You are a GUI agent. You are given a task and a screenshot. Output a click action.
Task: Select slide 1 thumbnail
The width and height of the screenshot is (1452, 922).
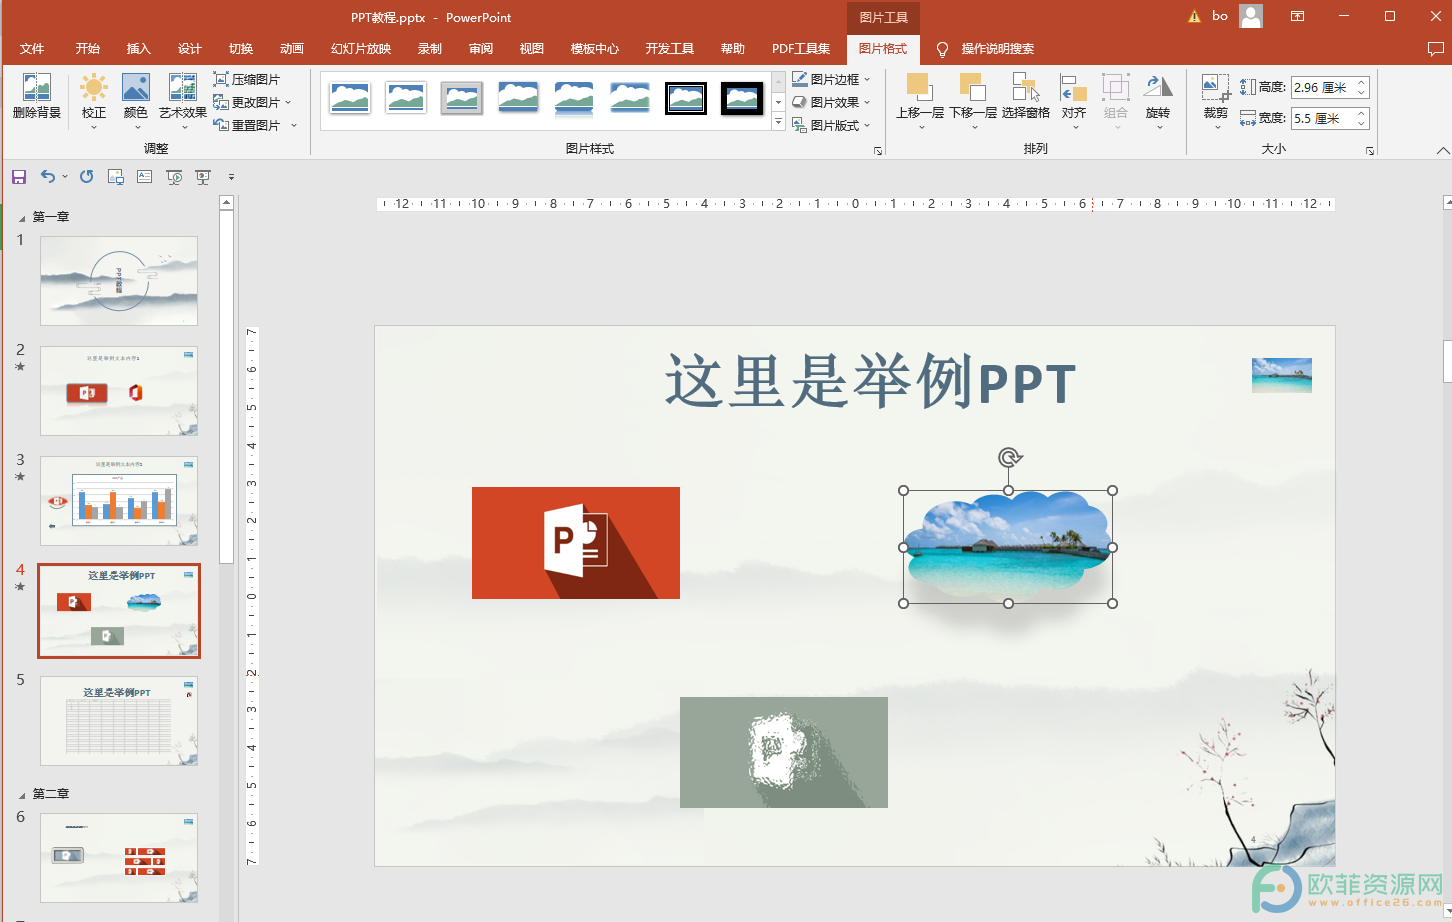[119, 281]
